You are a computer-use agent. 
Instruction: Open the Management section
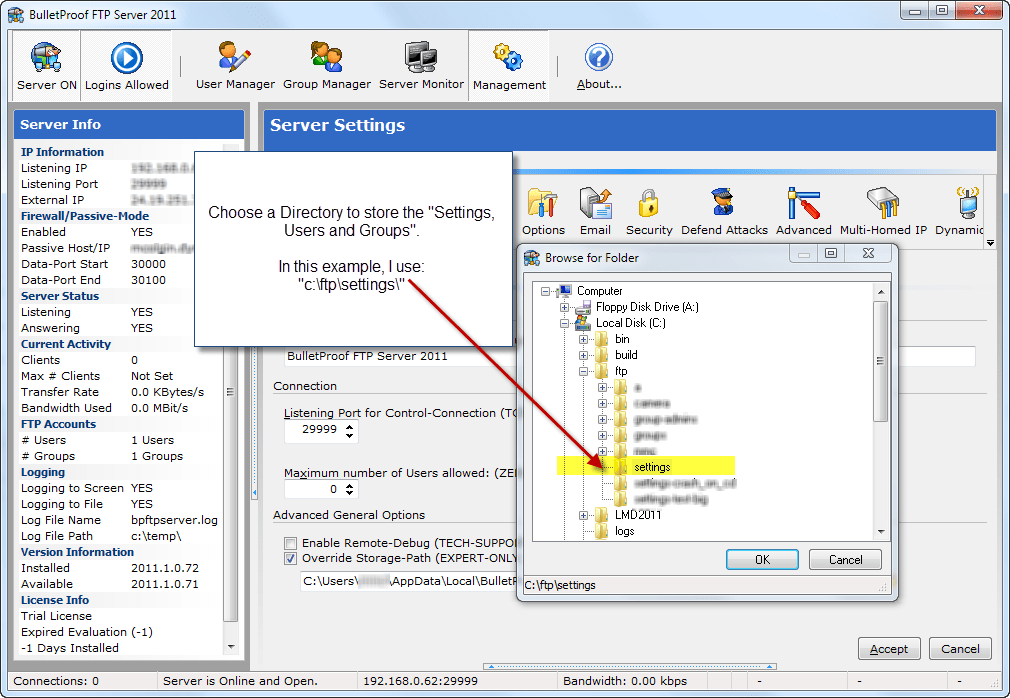tap(509, 65)
